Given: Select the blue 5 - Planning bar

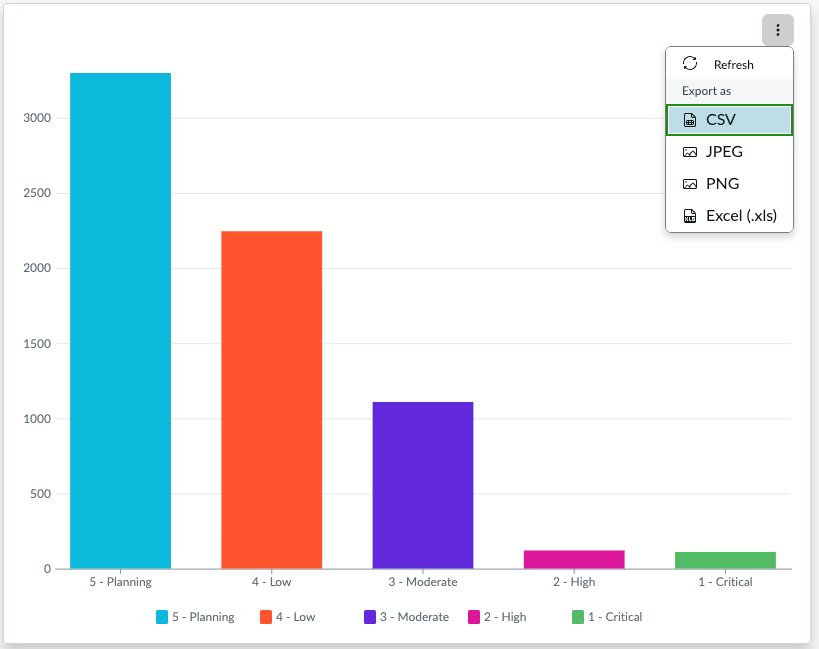Looking at the screenshot, I should point(121,321).
